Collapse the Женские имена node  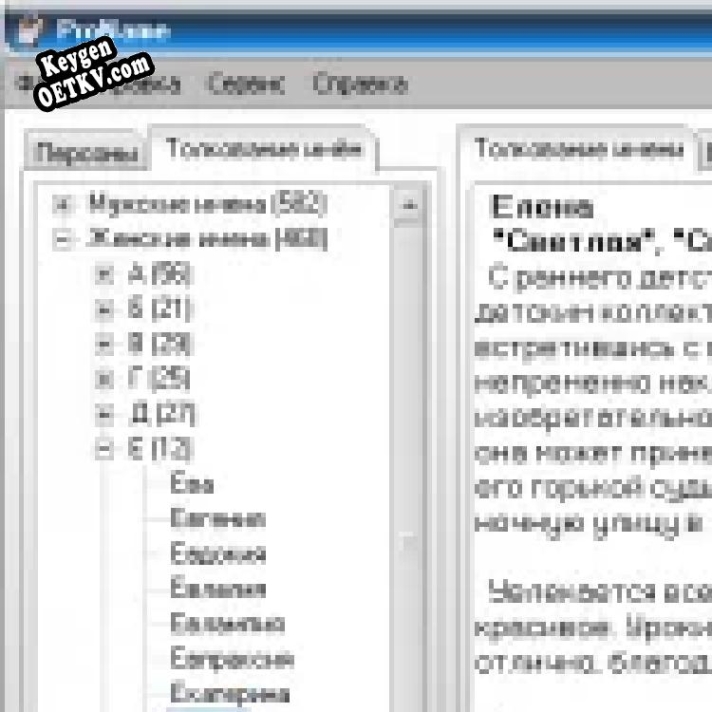pyautogui.click(x=62, y=239)
